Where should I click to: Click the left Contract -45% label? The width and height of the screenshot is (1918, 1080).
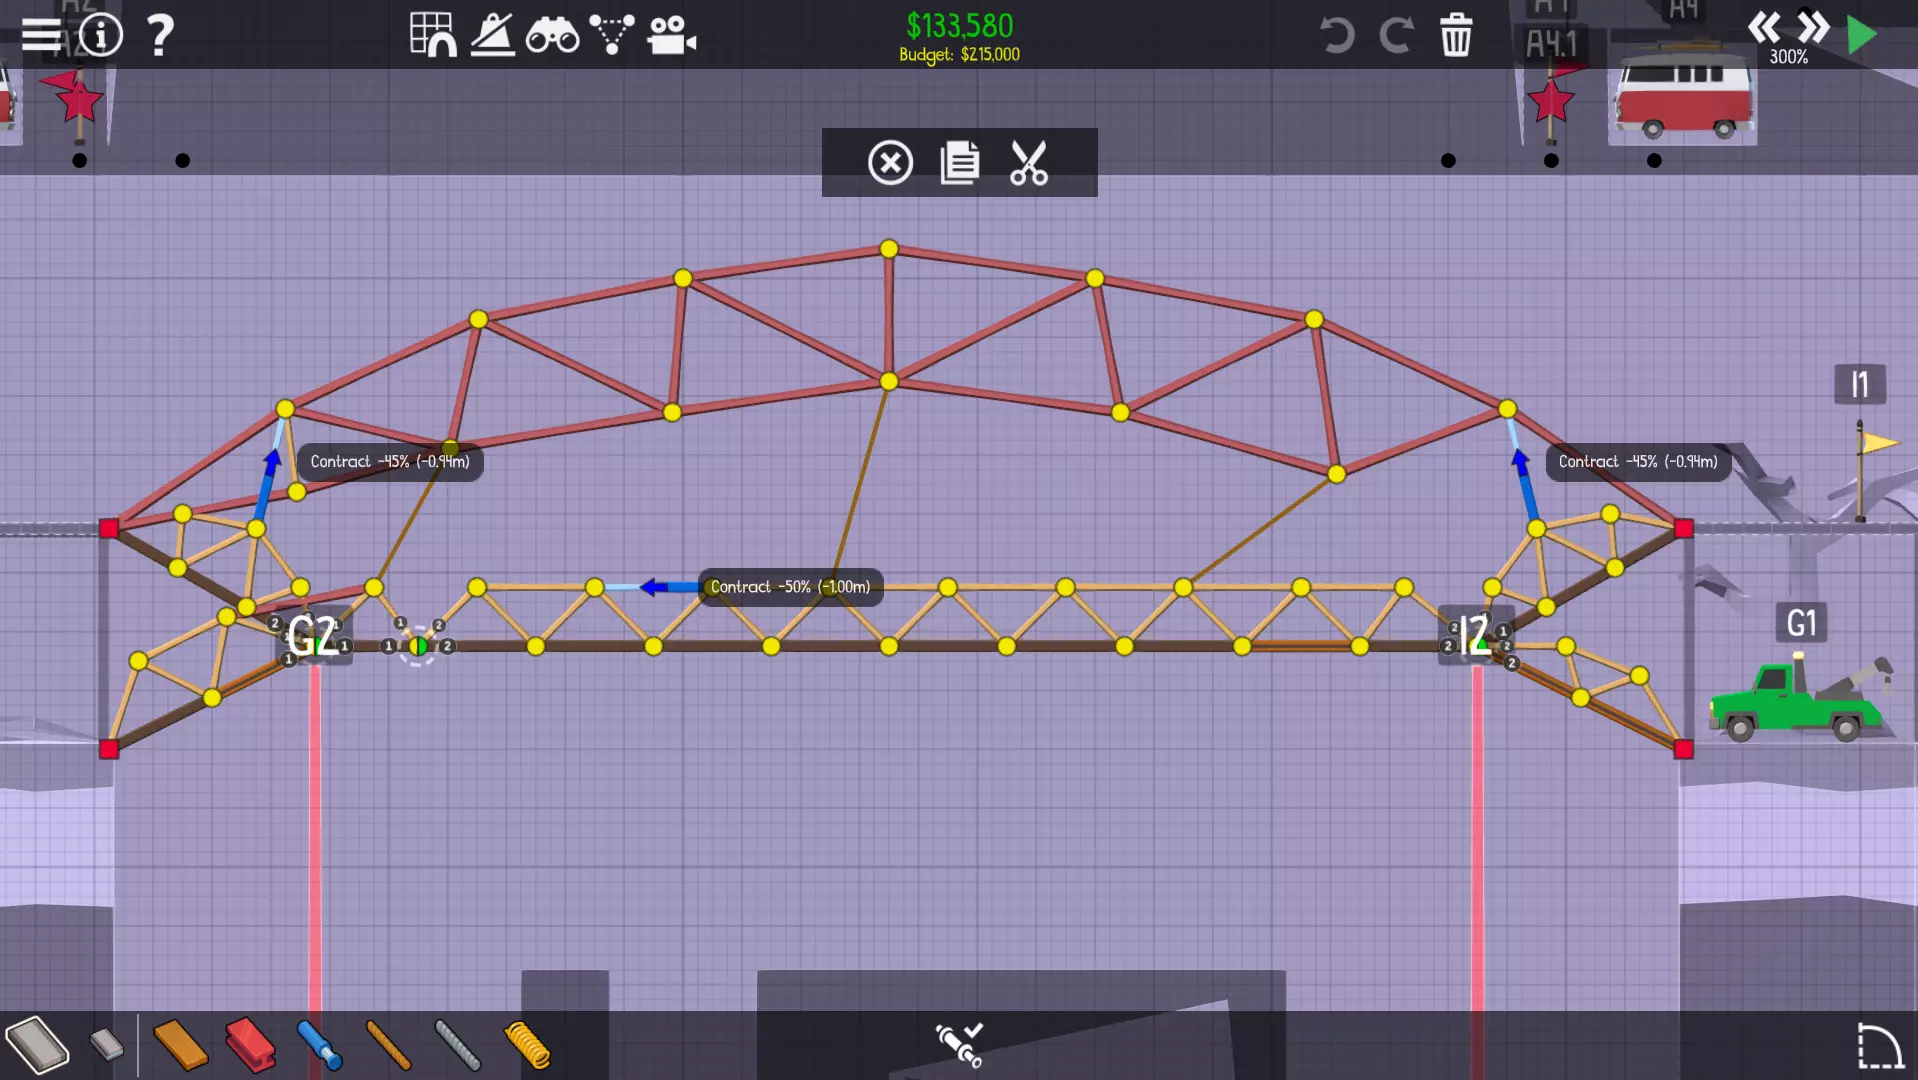coord(390,462)
